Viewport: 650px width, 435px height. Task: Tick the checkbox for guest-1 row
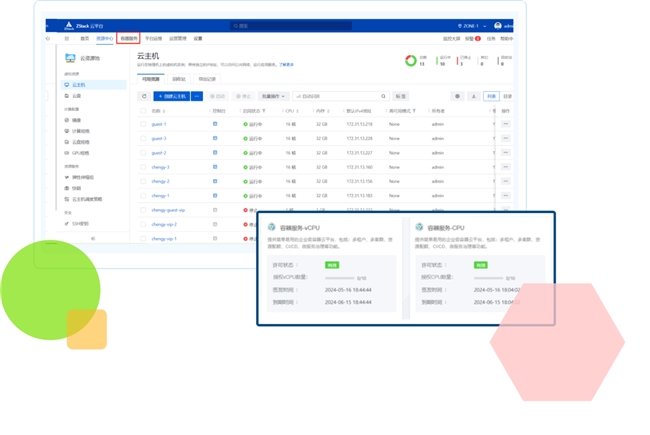[x=143, y=124]
